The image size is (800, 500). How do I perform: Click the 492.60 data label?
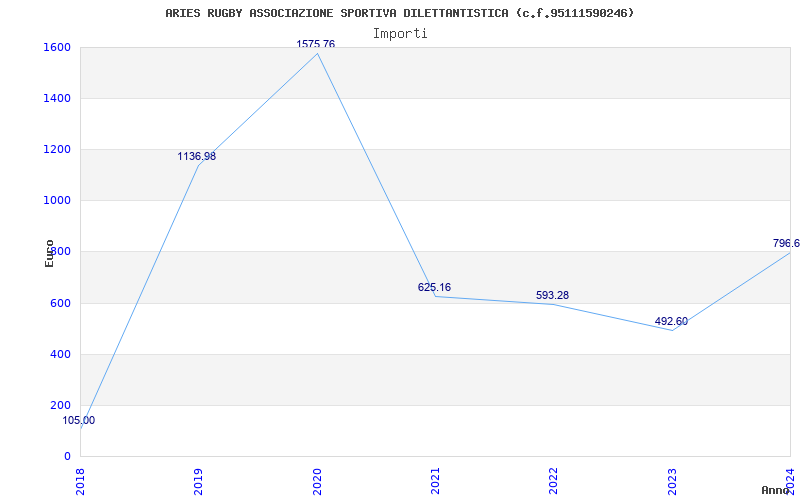(671, 321)
